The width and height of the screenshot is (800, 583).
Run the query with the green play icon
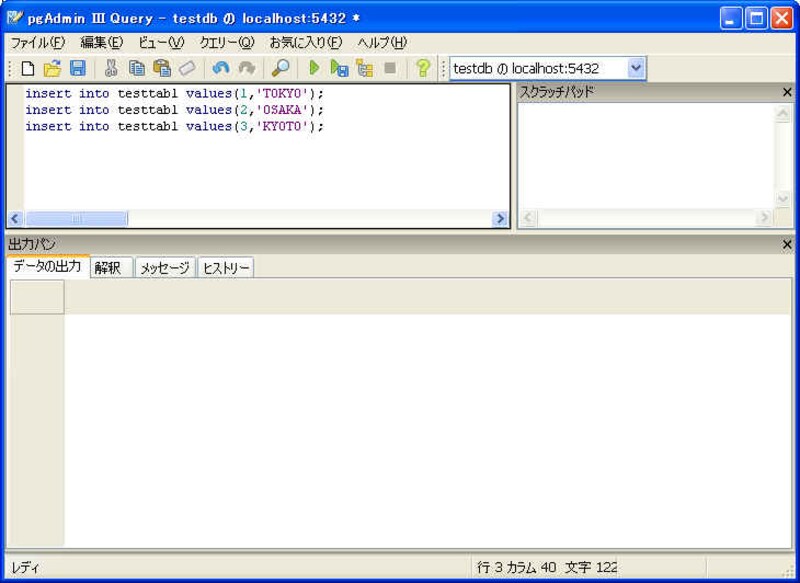pos(314,69)
